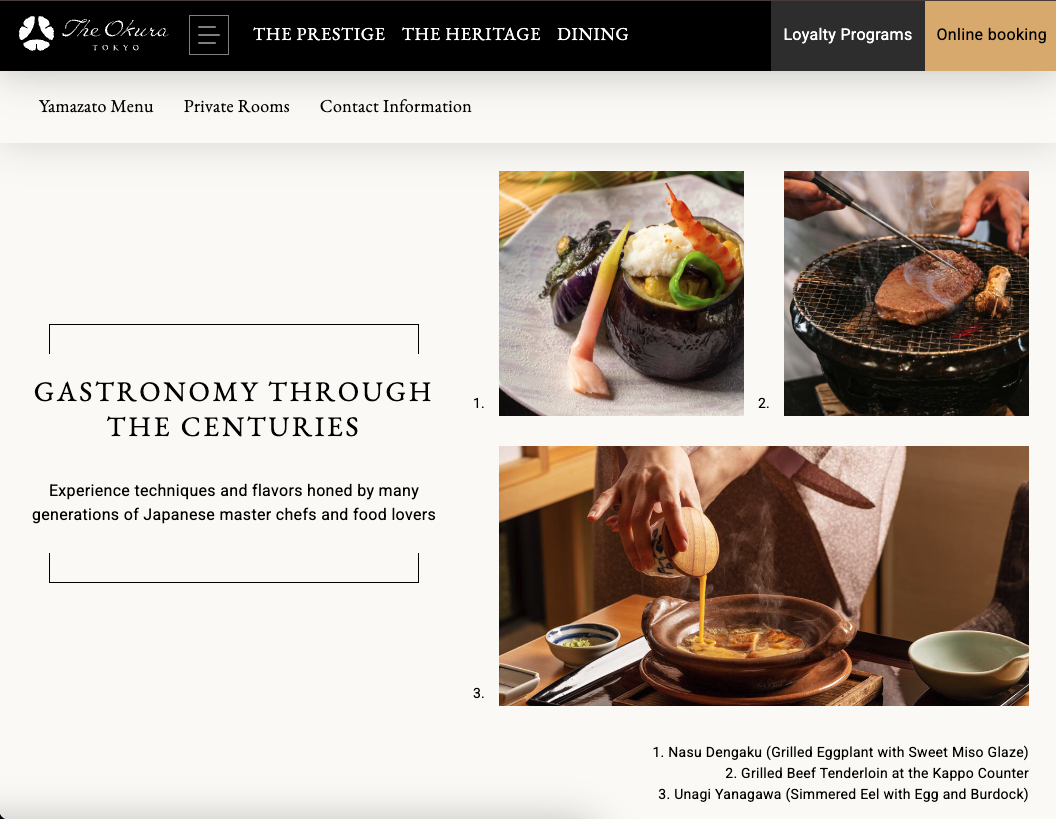The image size is (1056, 819).
Task: Open THE PRESTIGE menu item
Action: (319, 34)
